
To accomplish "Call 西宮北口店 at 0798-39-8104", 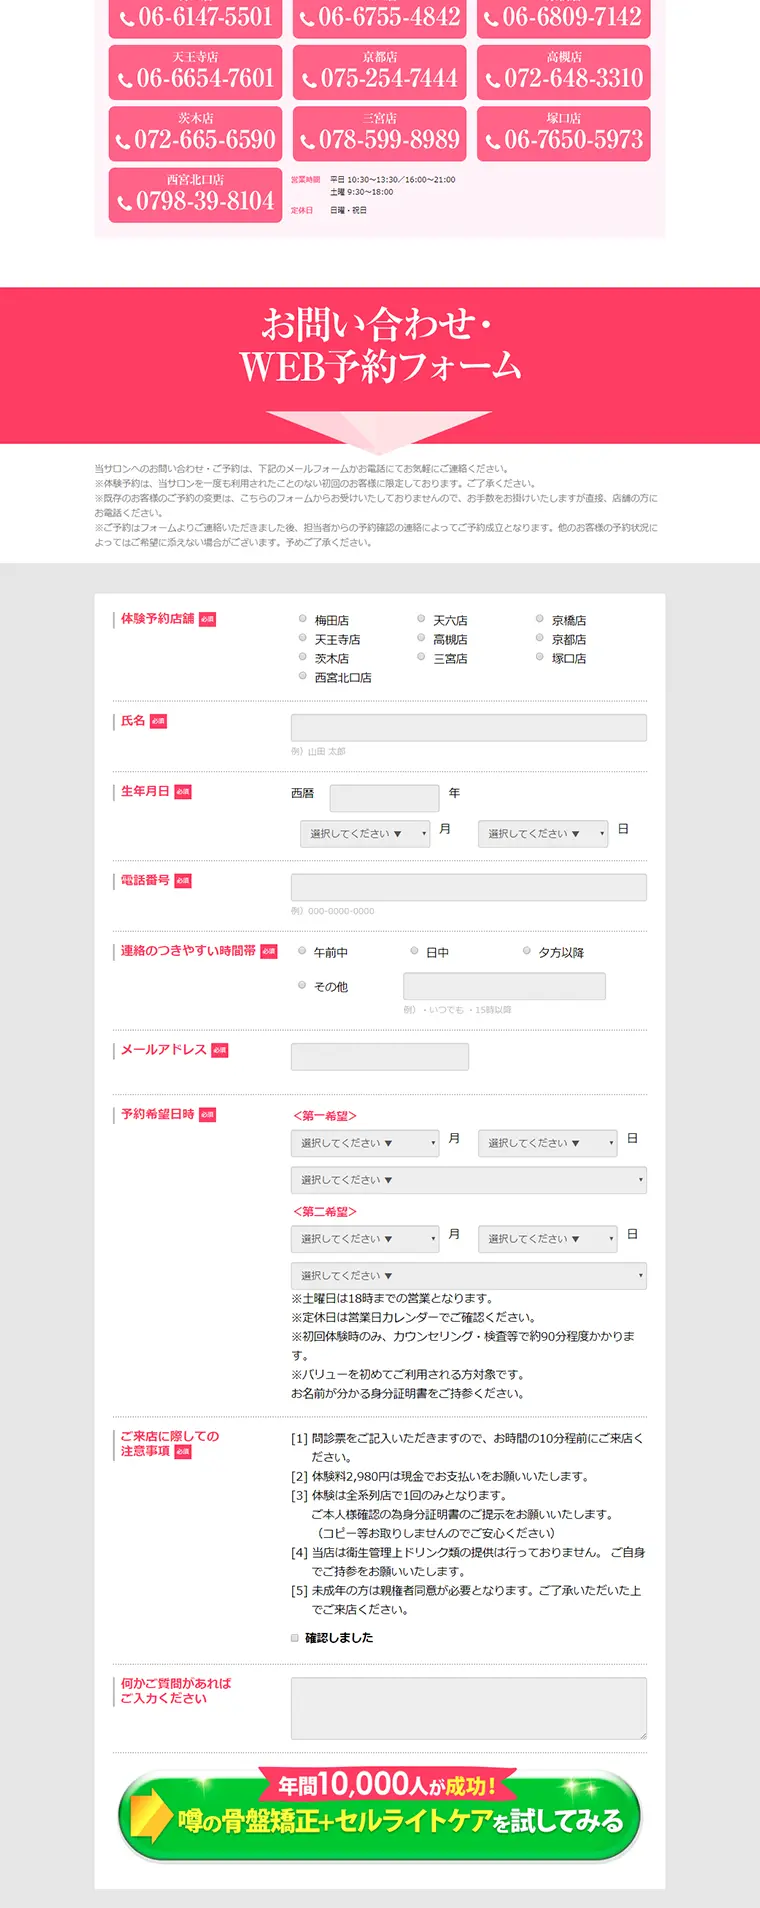I will (195, 195).
